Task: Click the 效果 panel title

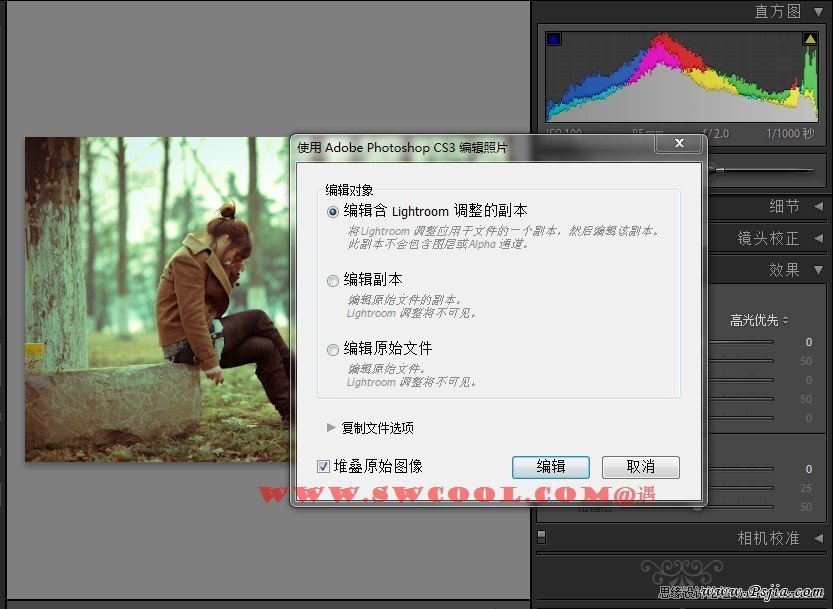Action: [784, 270]
